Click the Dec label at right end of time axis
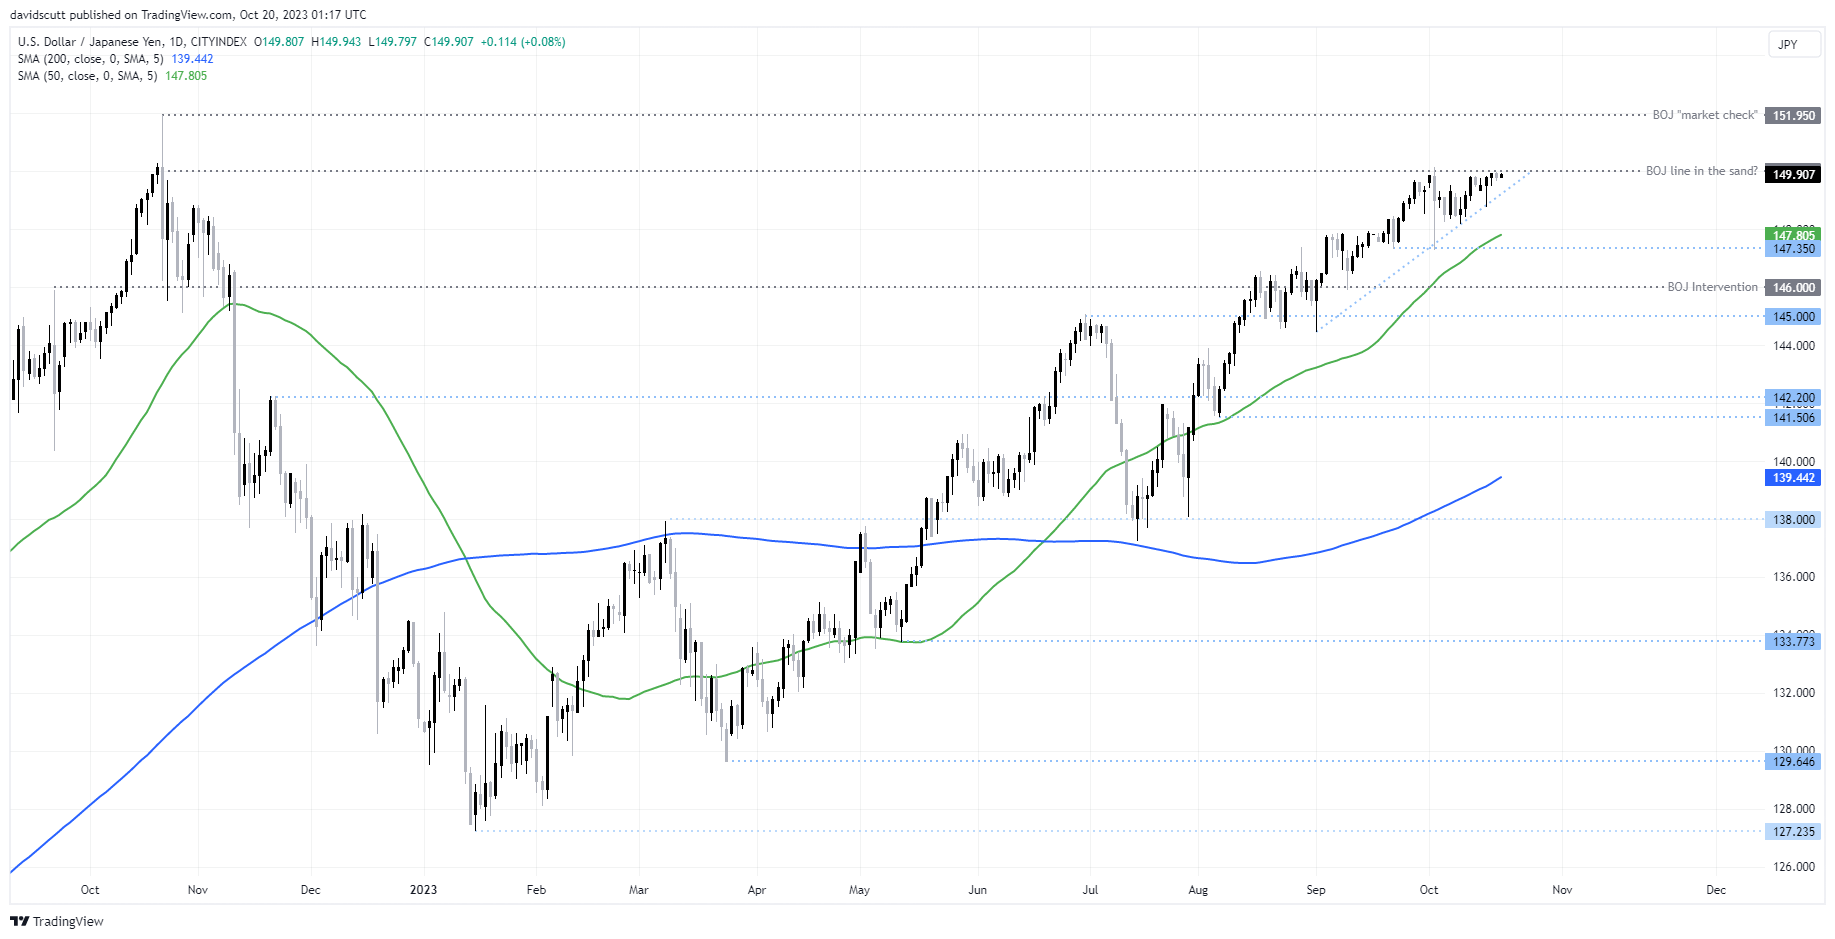 pos(1716,890)
